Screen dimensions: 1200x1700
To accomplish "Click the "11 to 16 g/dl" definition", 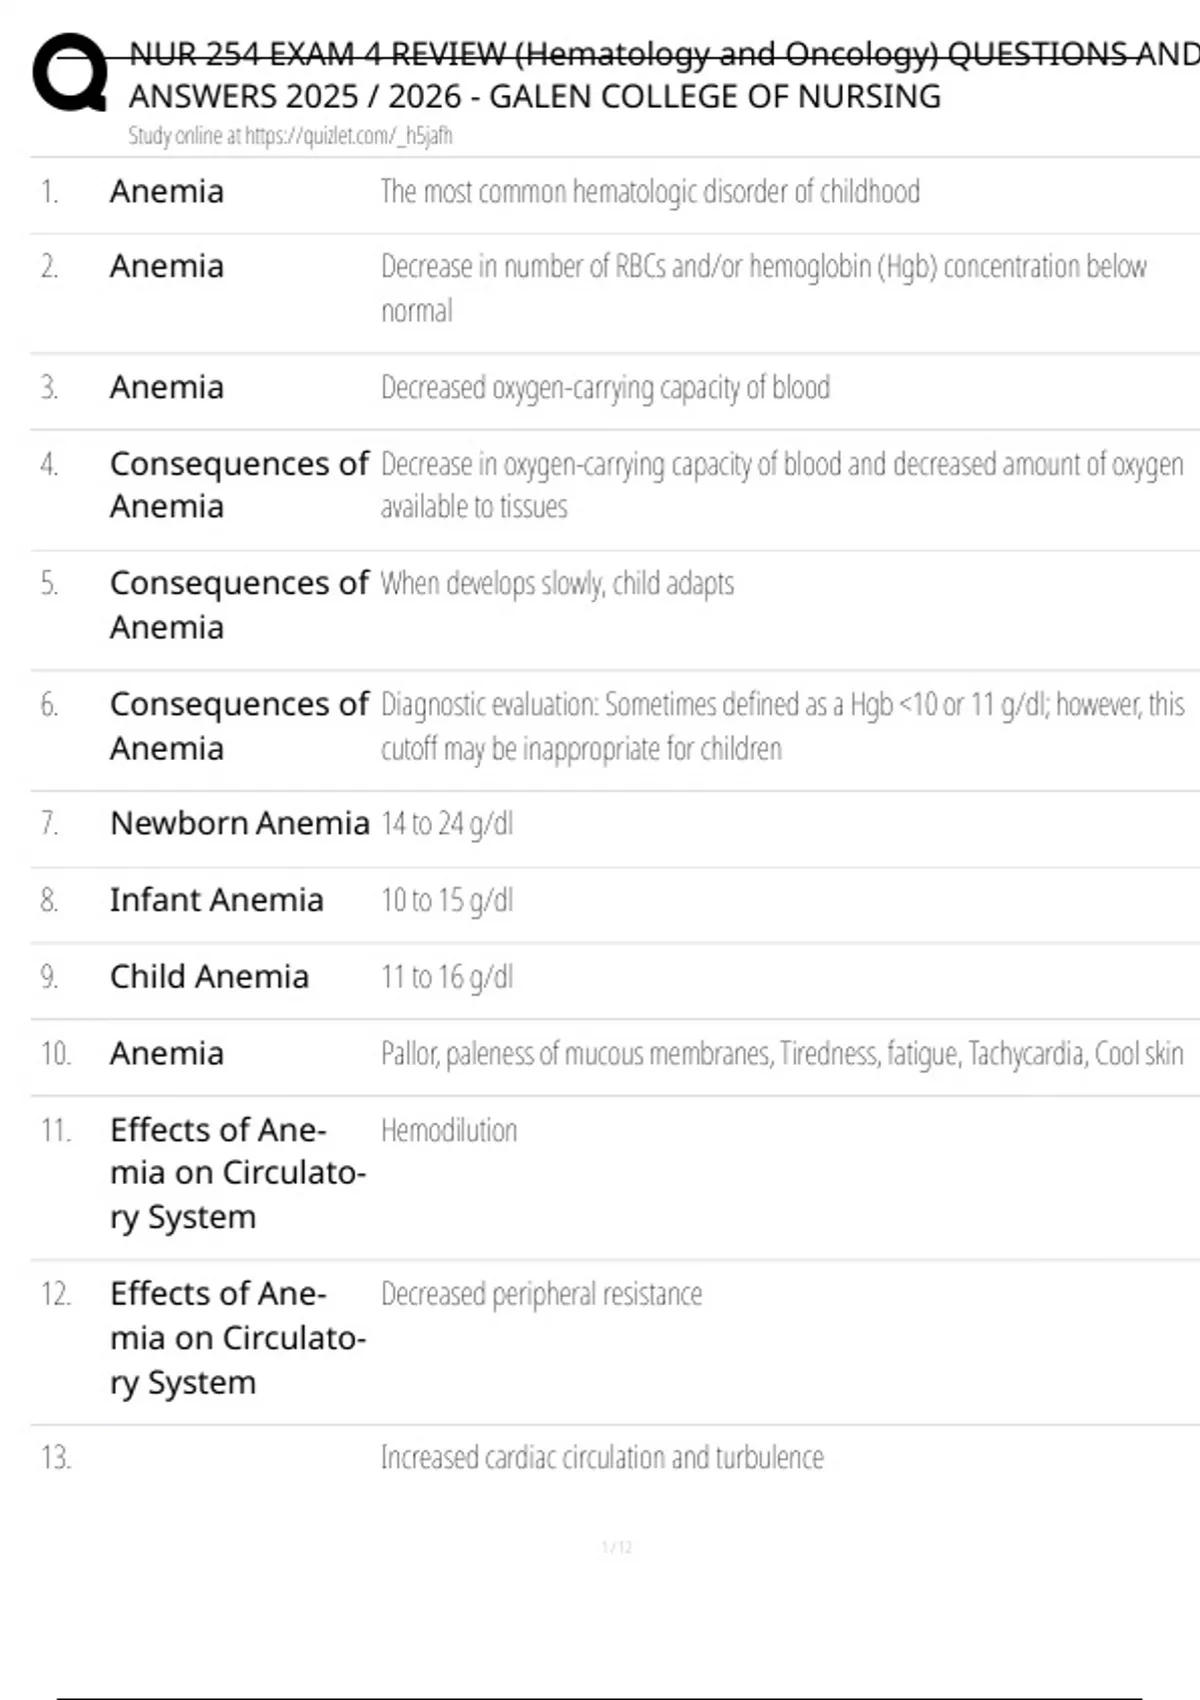I will click(447, 977).
